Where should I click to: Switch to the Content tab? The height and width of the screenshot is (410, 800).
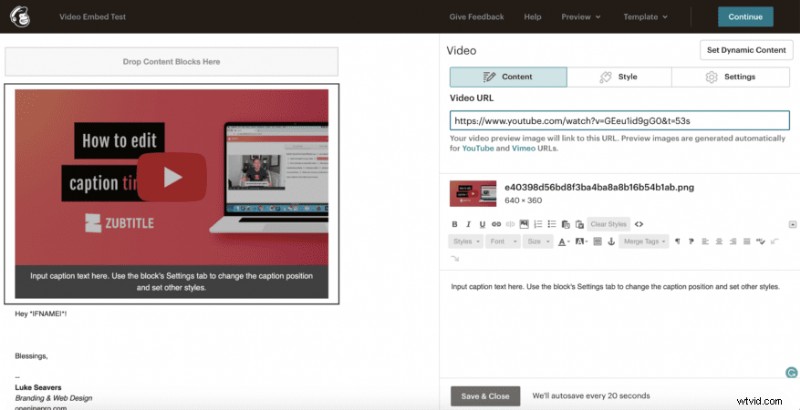(508, 77)
